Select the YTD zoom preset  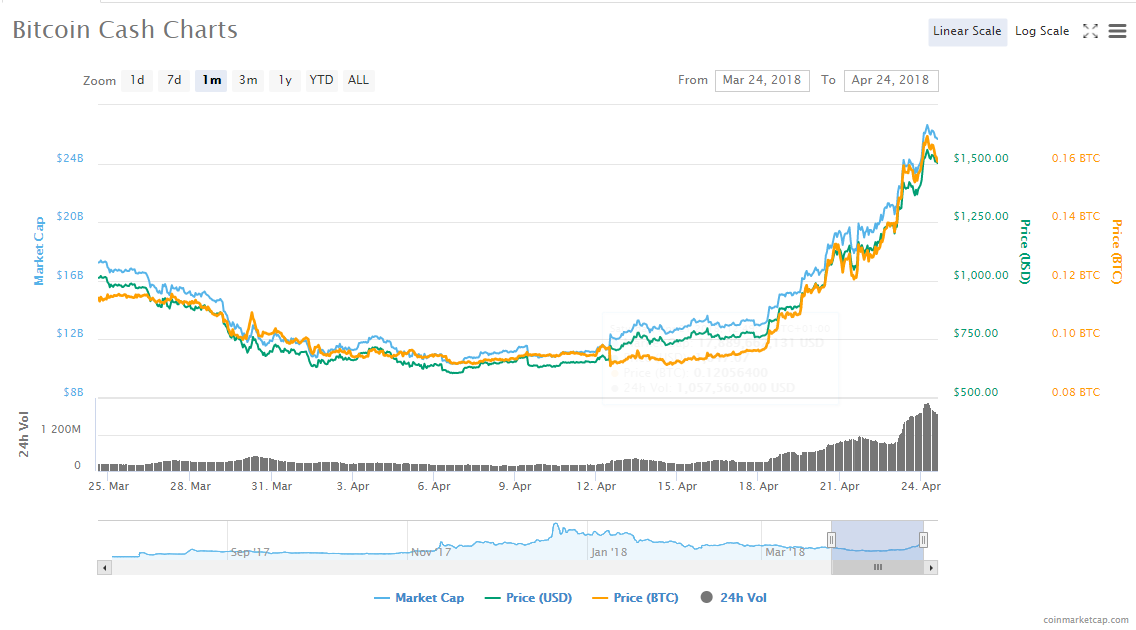pyautogui.click(x=321, y=80)
